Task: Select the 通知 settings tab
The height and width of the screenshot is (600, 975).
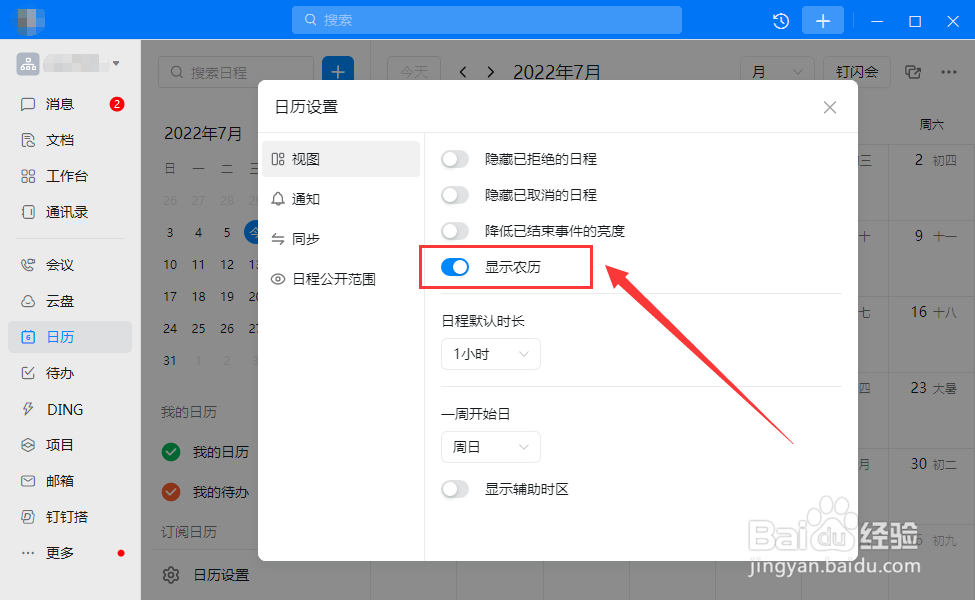Action: pyautogui.click(x=341, y=199)
